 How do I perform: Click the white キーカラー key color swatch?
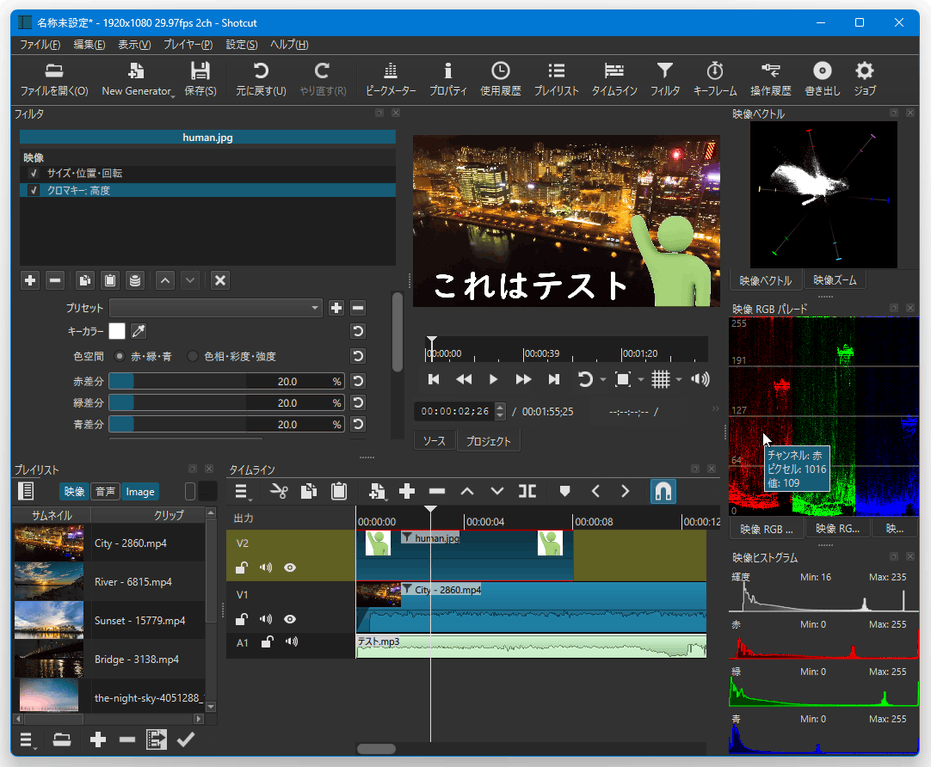point(117,331)
